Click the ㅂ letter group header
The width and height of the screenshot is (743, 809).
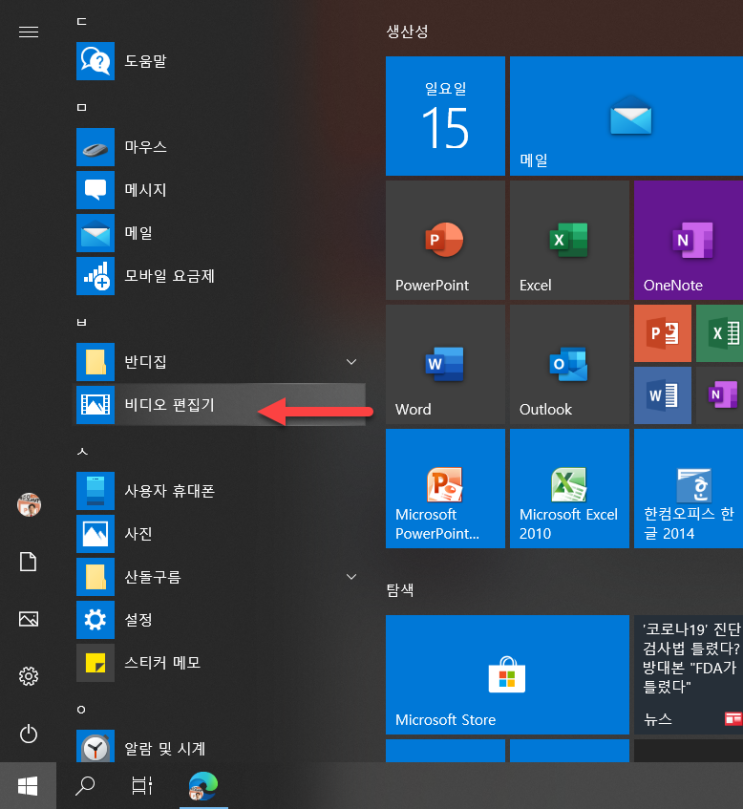[x=82, y=322]
